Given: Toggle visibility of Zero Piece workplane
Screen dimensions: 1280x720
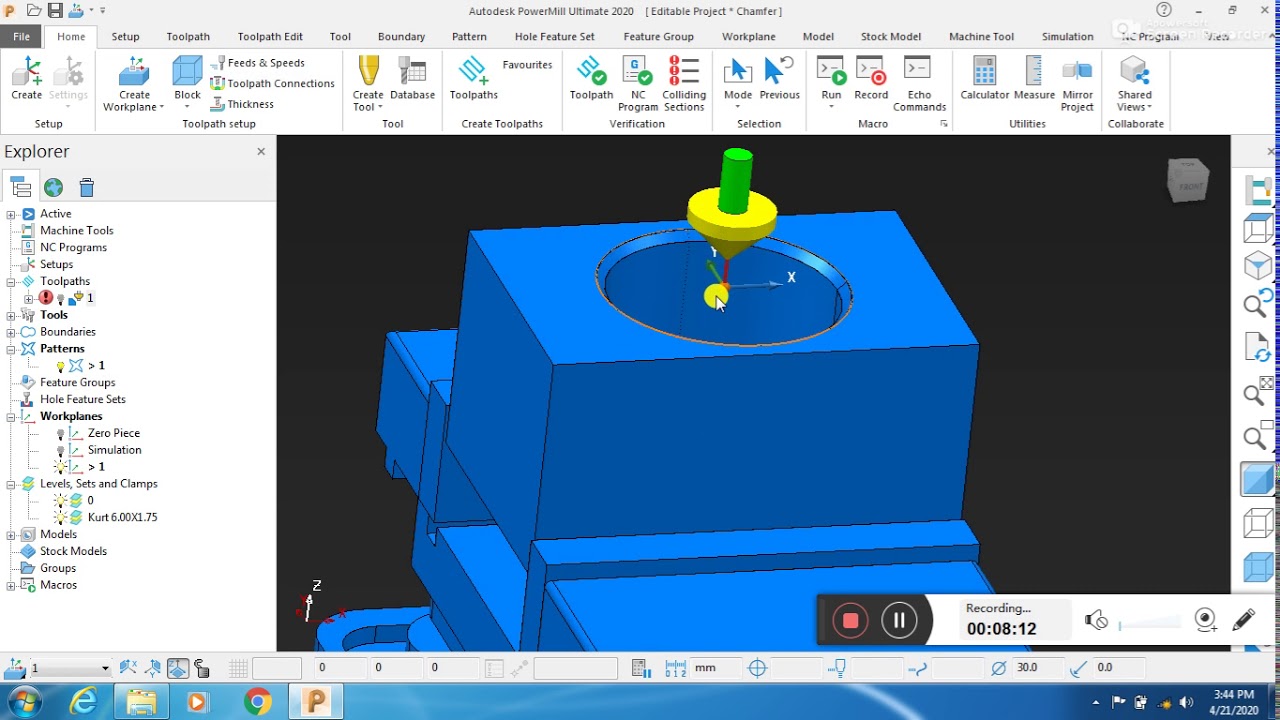Looking at the screenshot, I should (x=60, y=434).
